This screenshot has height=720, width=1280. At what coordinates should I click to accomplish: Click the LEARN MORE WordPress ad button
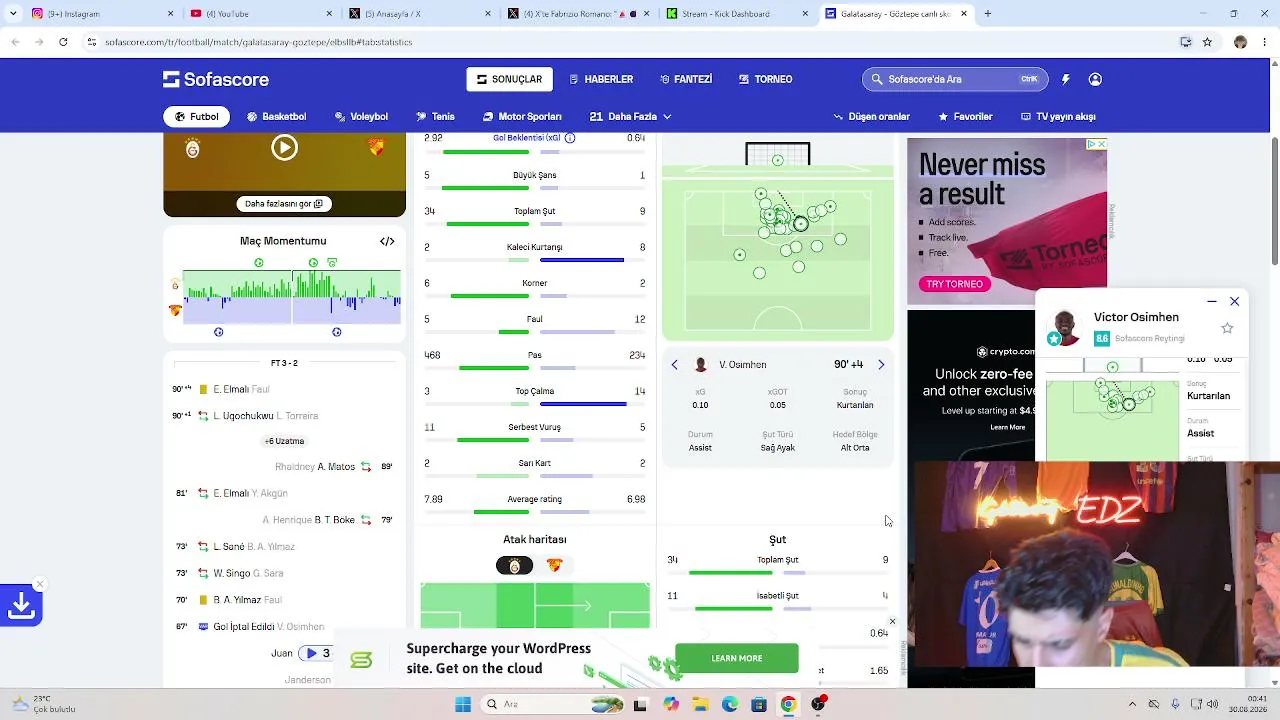tap(737, 658)
